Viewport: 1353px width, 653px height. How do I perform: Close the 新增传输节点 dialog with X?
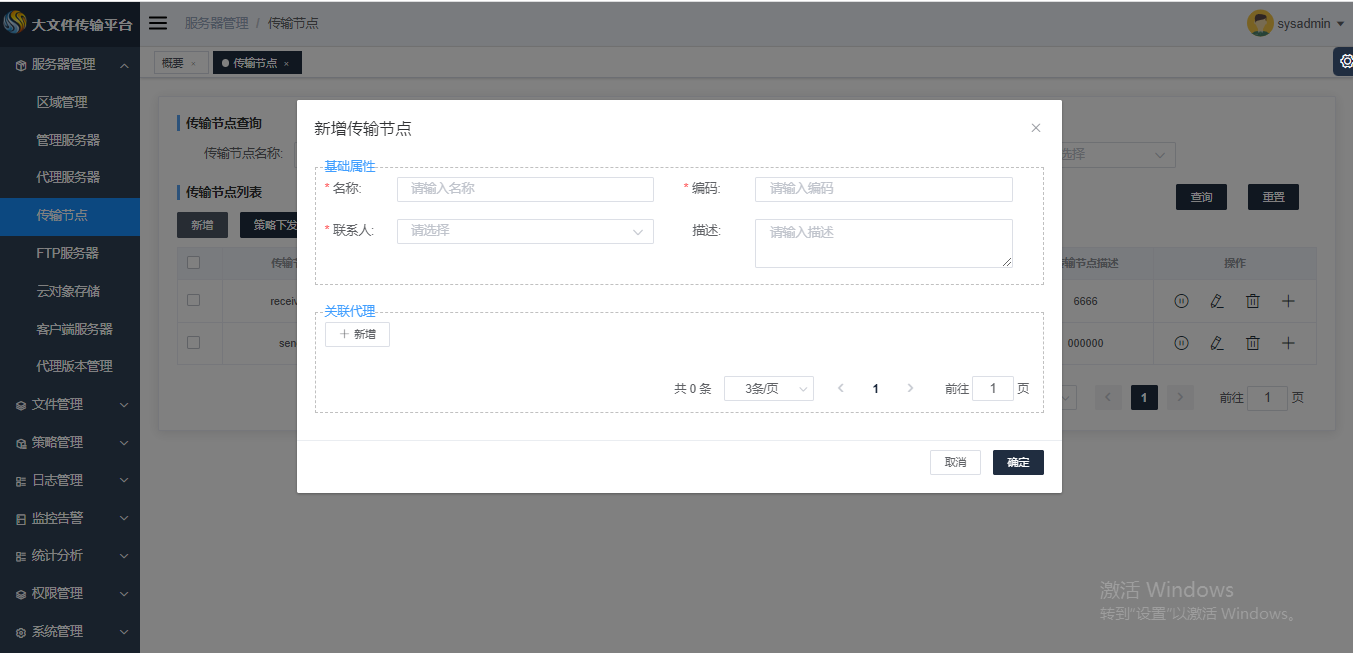click(1035, 128)
